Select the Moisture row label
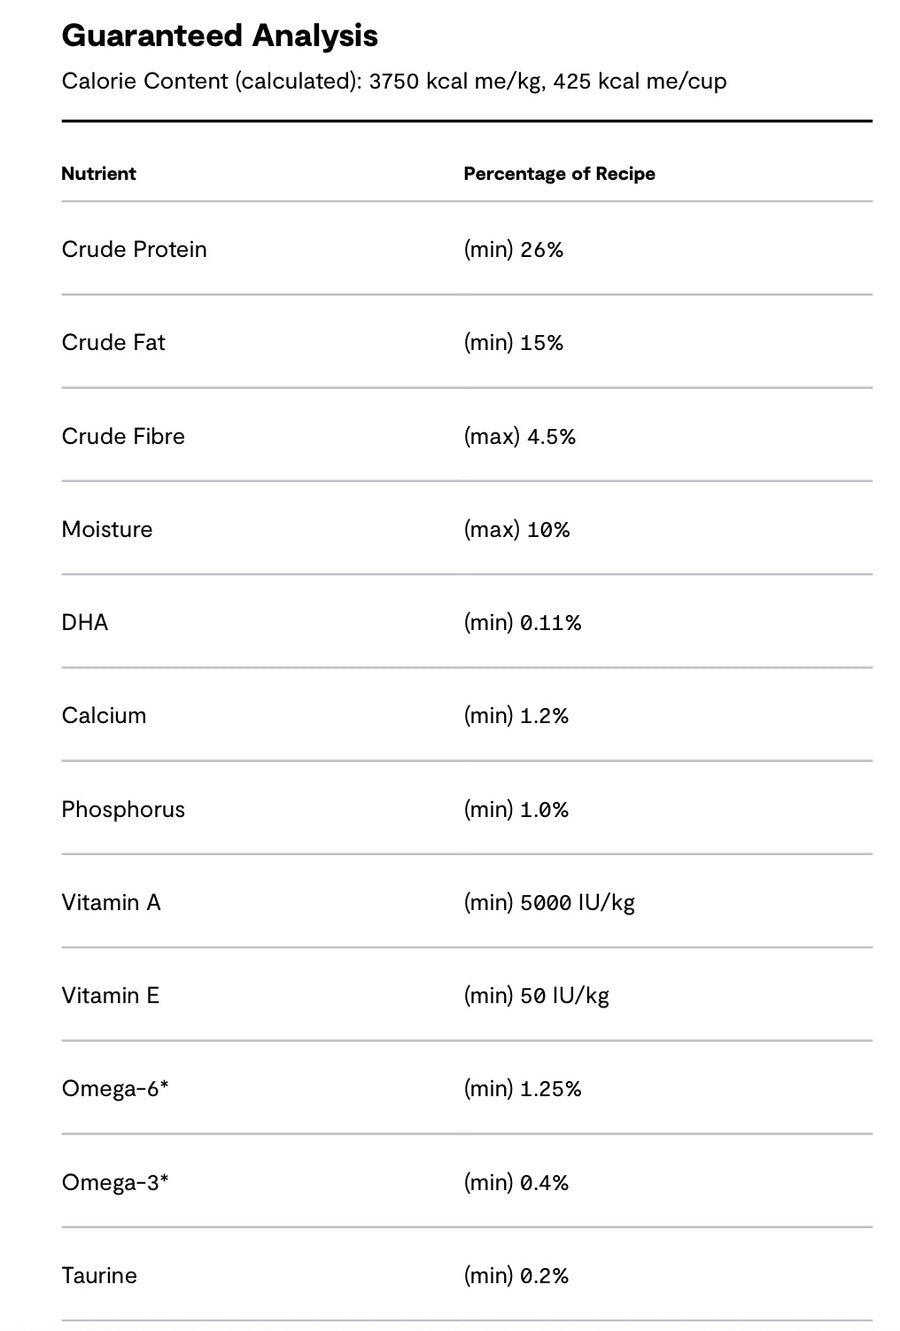This screenshot has height=1331, width=900. pos(107,529)
